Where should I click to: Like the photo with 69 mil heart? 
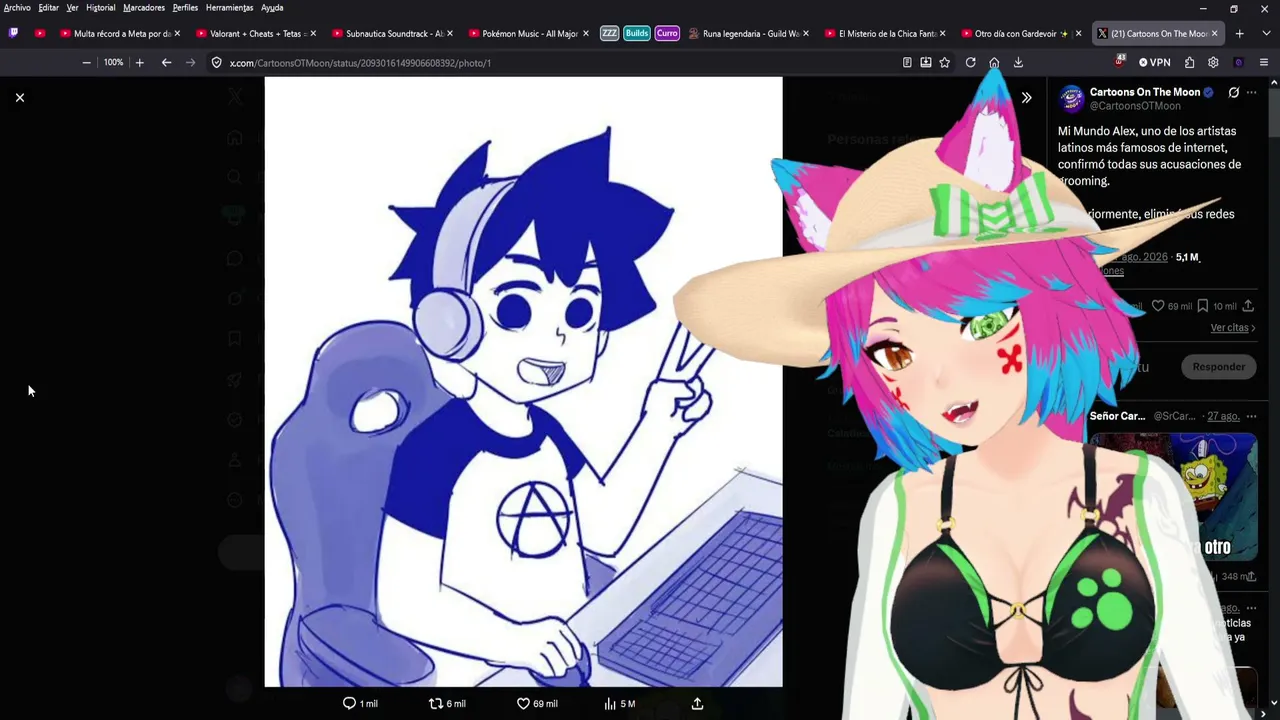click(523, 703)
